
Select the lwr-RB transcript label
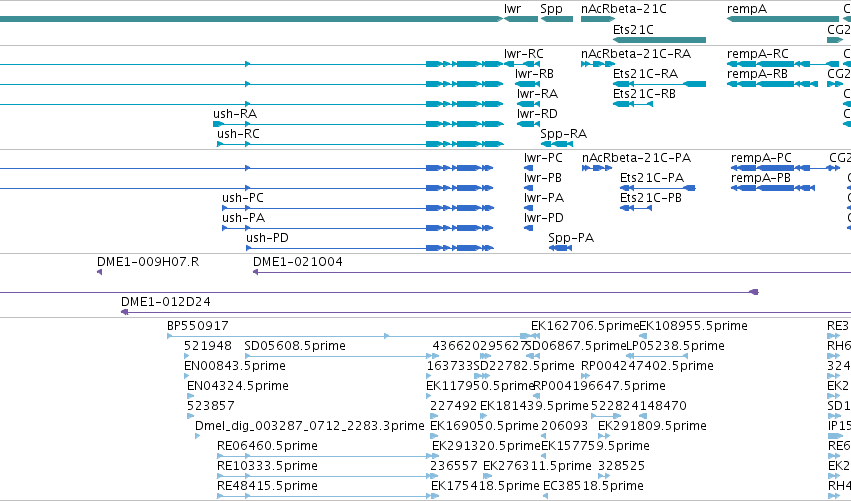(x=534, y=74)
